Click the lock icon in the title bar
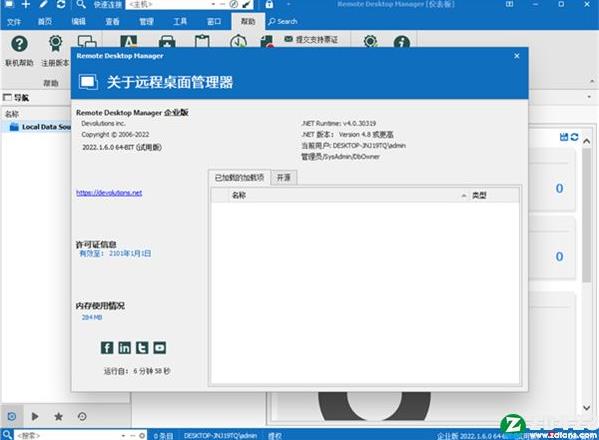Viewport: 599px width, 440px height. coord(269,4)
